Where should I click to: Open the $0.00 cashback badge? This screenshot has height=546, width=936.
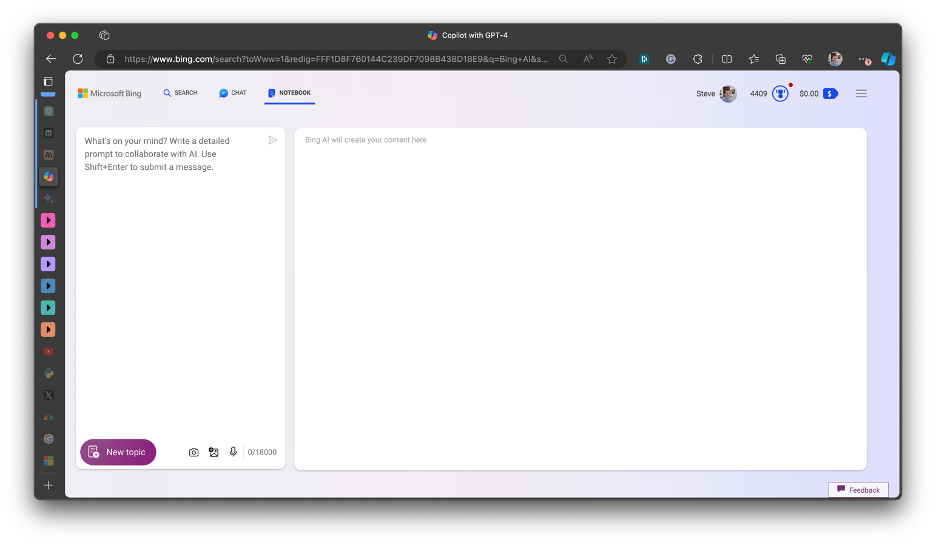tap(818, 94)
